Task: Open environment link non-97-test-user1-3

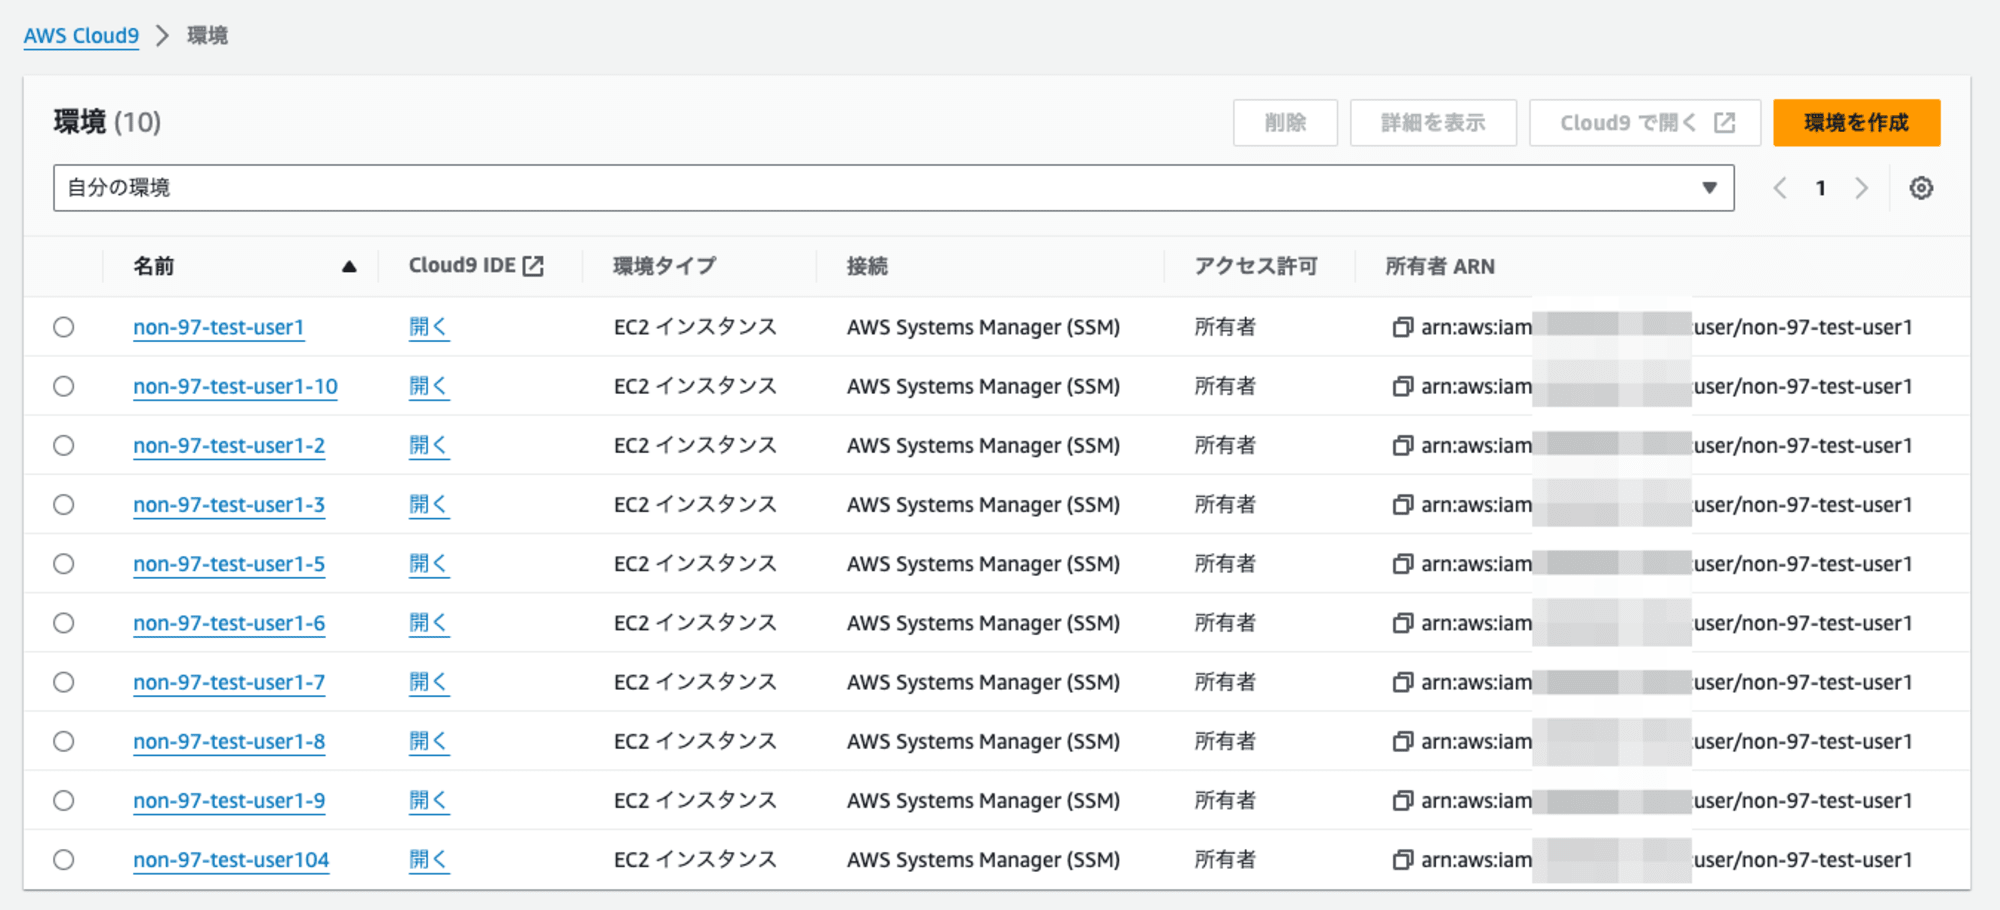Action: (229, 505)
